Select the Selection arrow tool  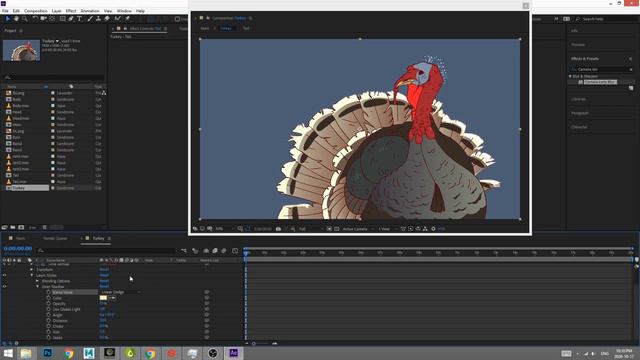tap(7, 19)
